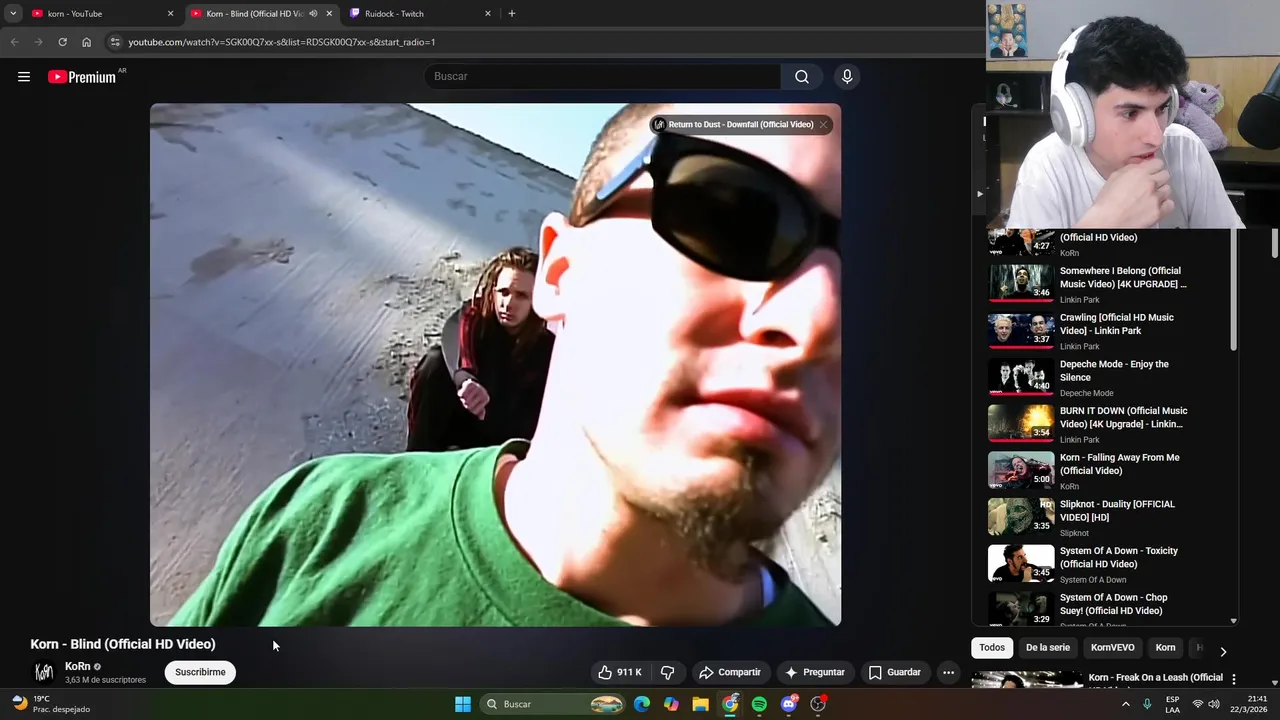Open the KoRn channel avatar
Image resolution: width=1280 pixels, height=720 pixels.
tap(44, 672)
